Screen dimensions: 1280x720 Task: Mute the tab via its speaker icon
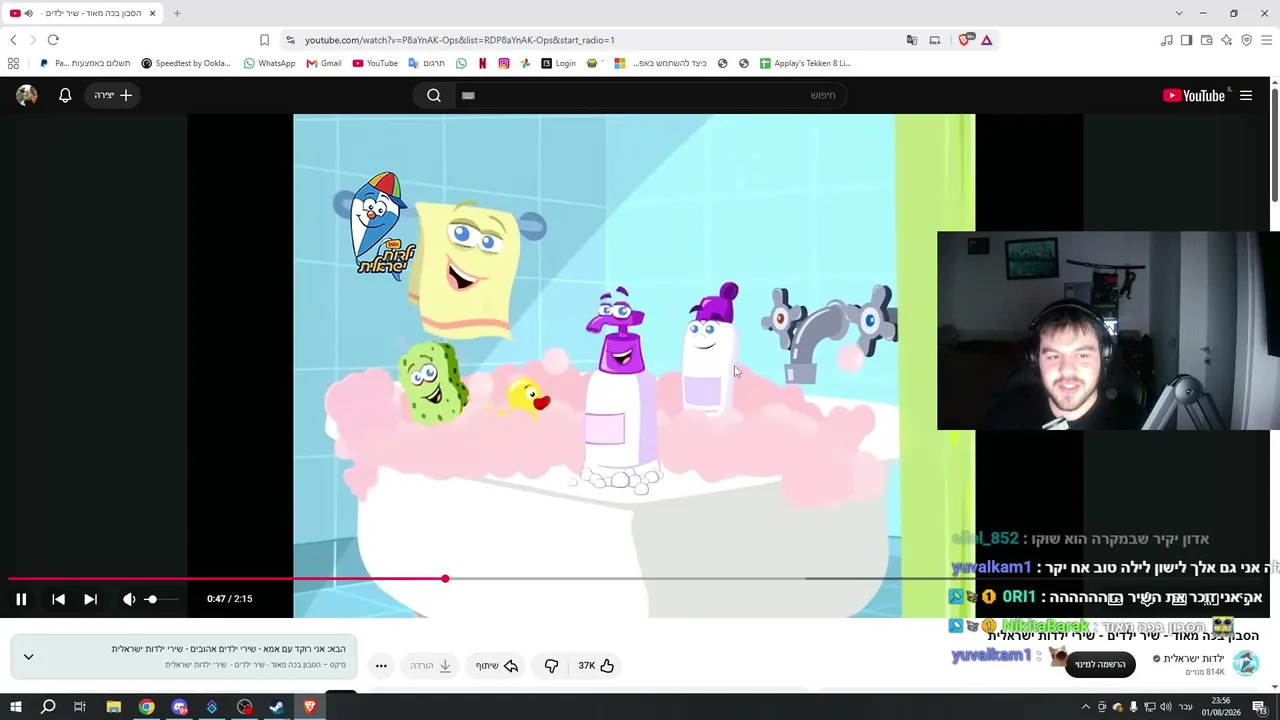(x=28, y=13)
